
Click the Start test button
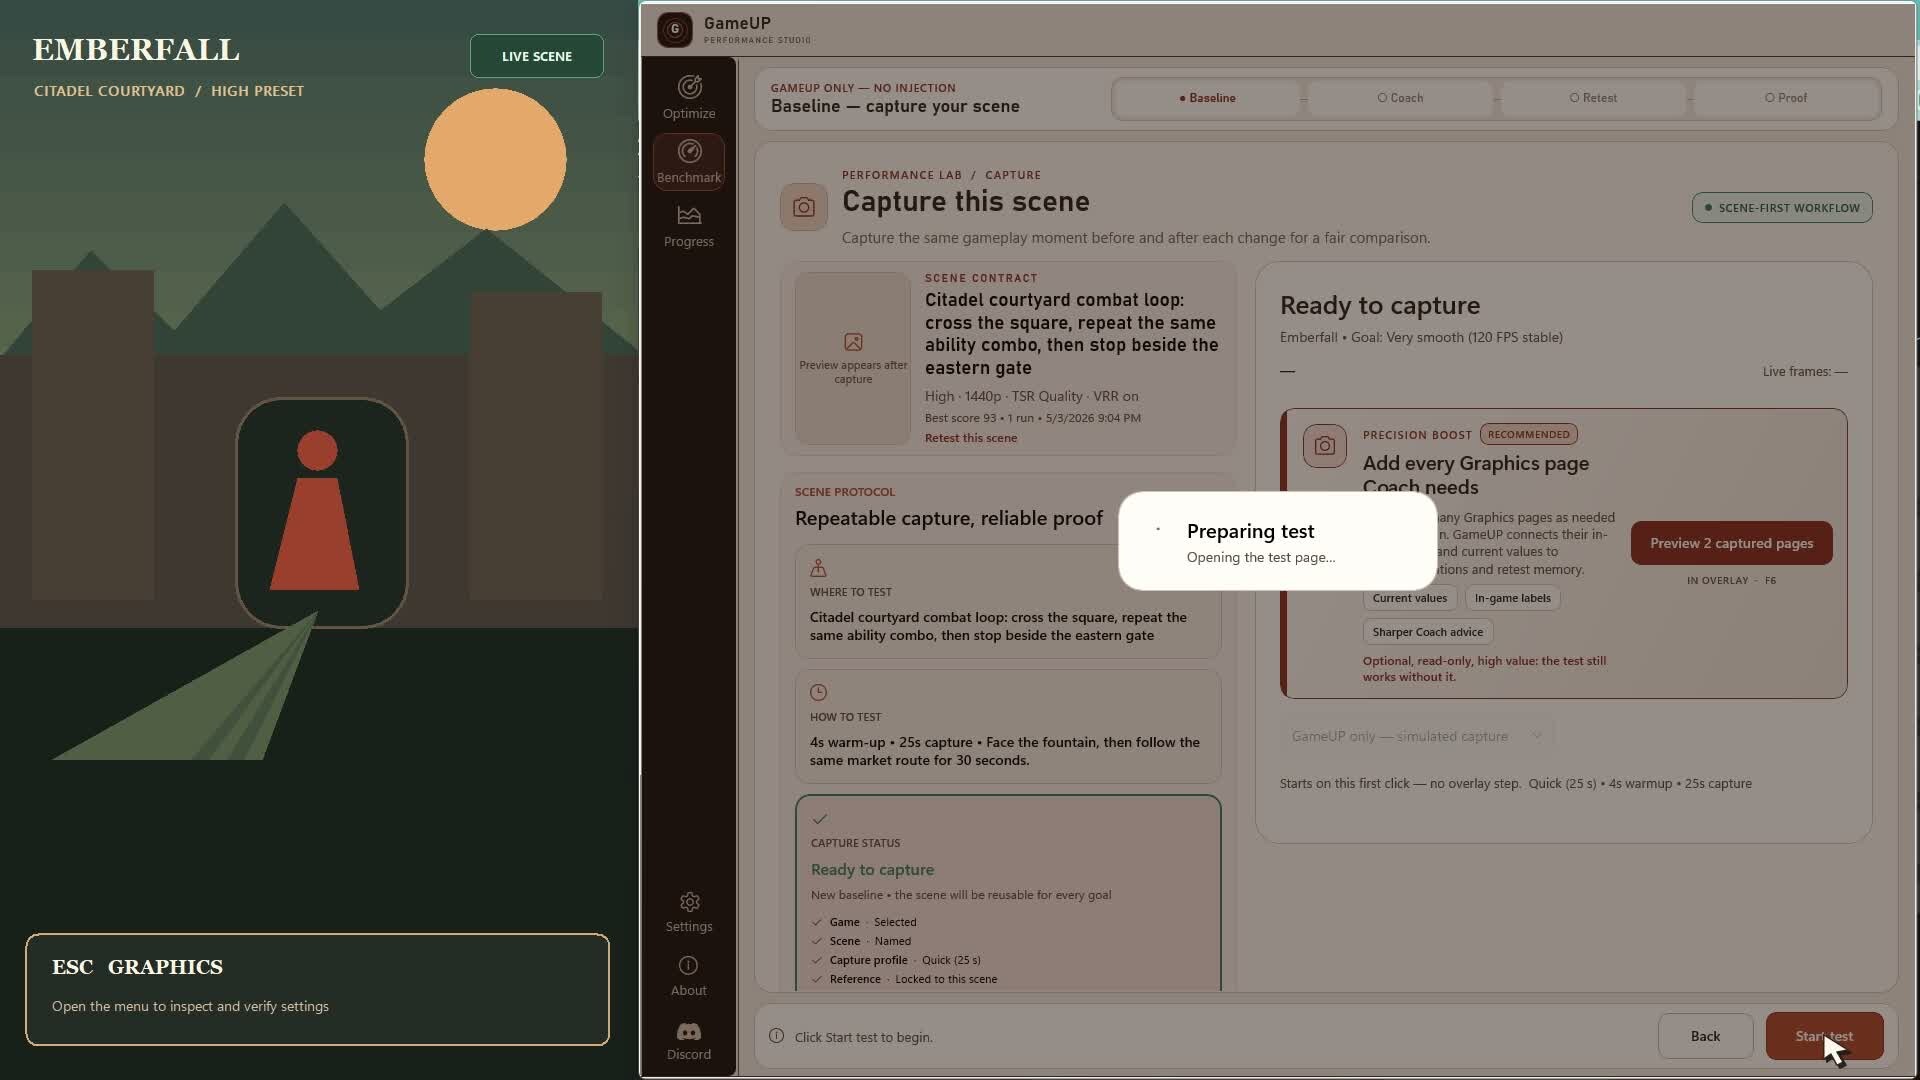1824,1036
